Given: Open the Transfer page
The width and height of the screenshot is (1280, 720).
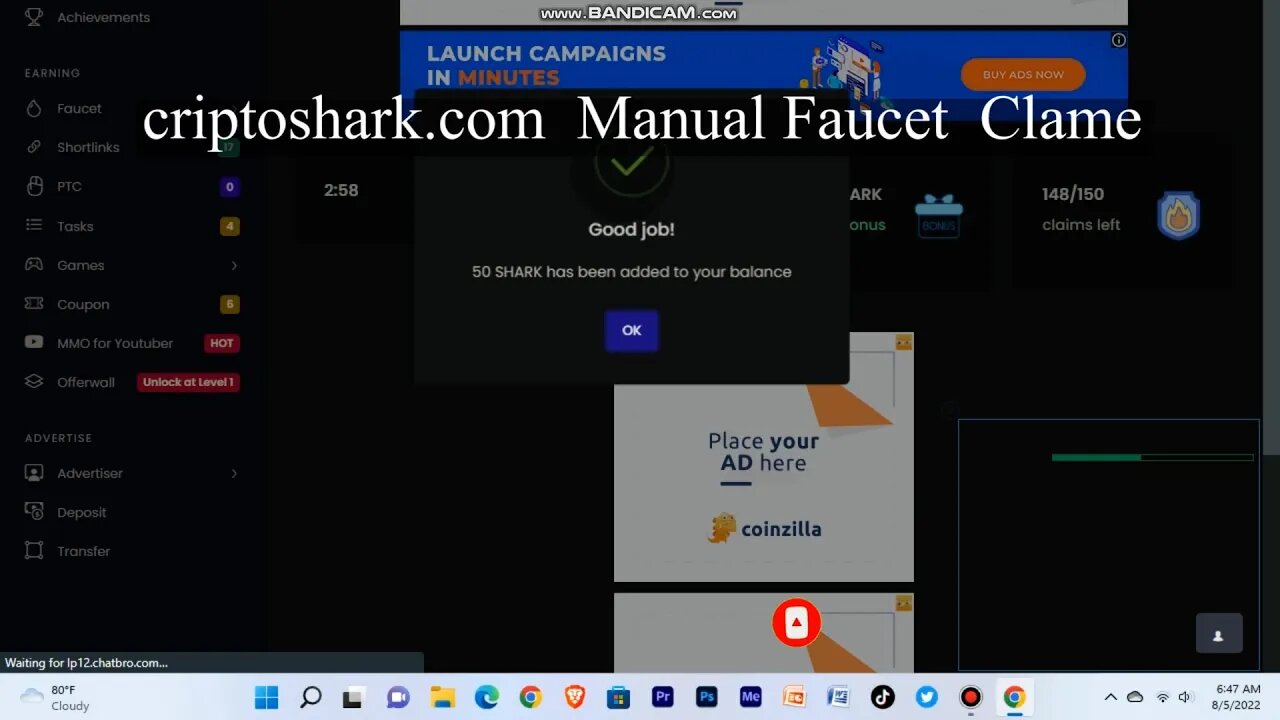Looking at the screenshot, I should coord(83,551).
